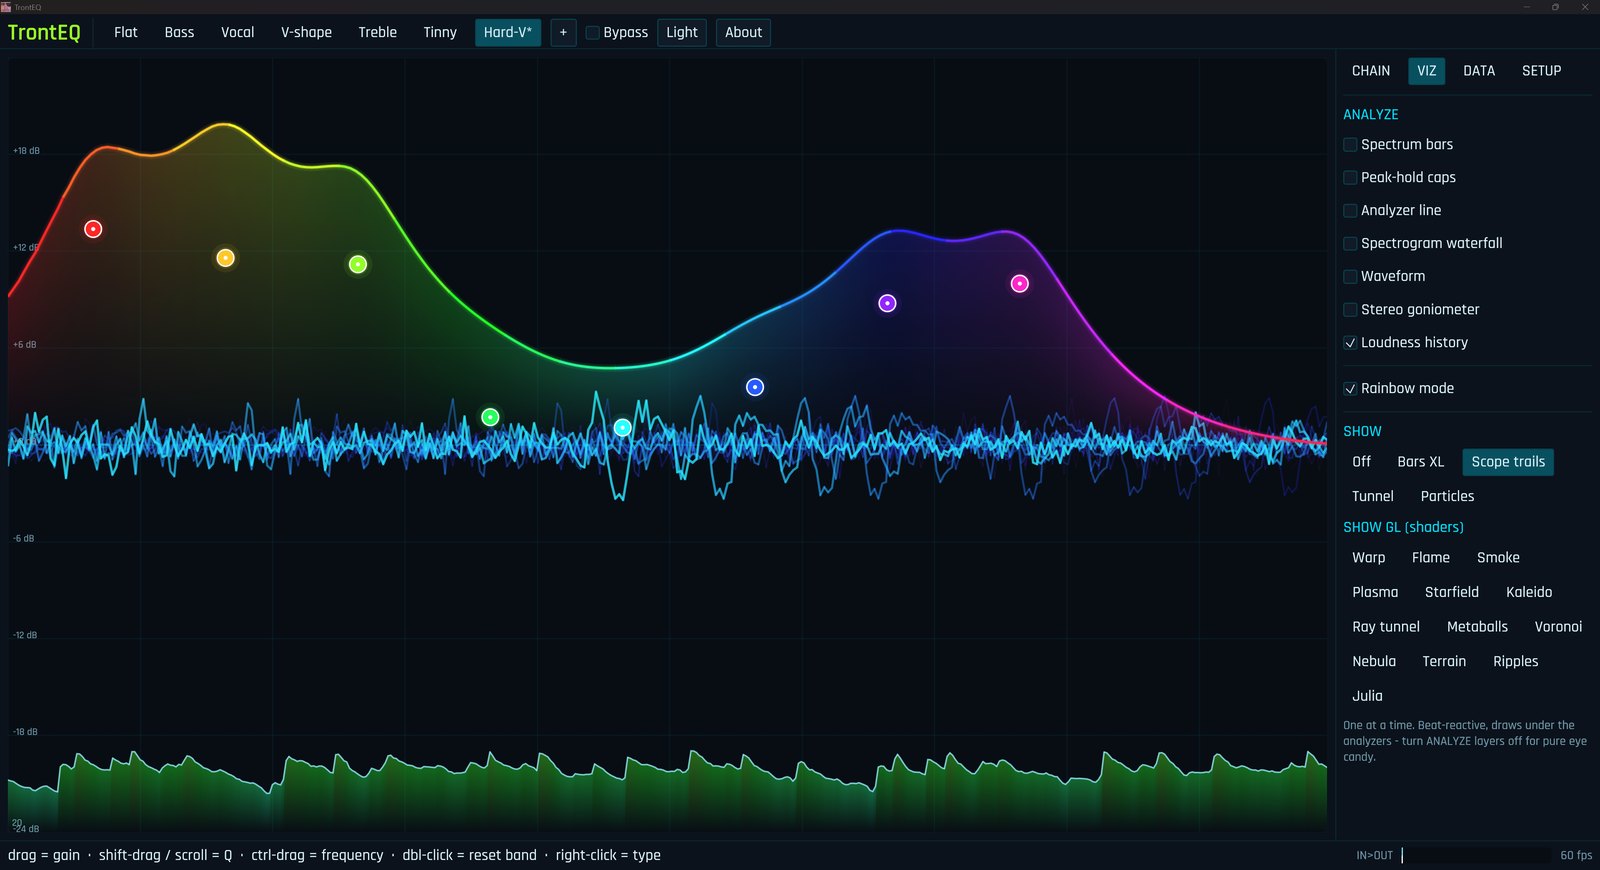Enable Analyzer line checkbox
Viewport: 1600px width, 870px height.
click(1350, 211)
